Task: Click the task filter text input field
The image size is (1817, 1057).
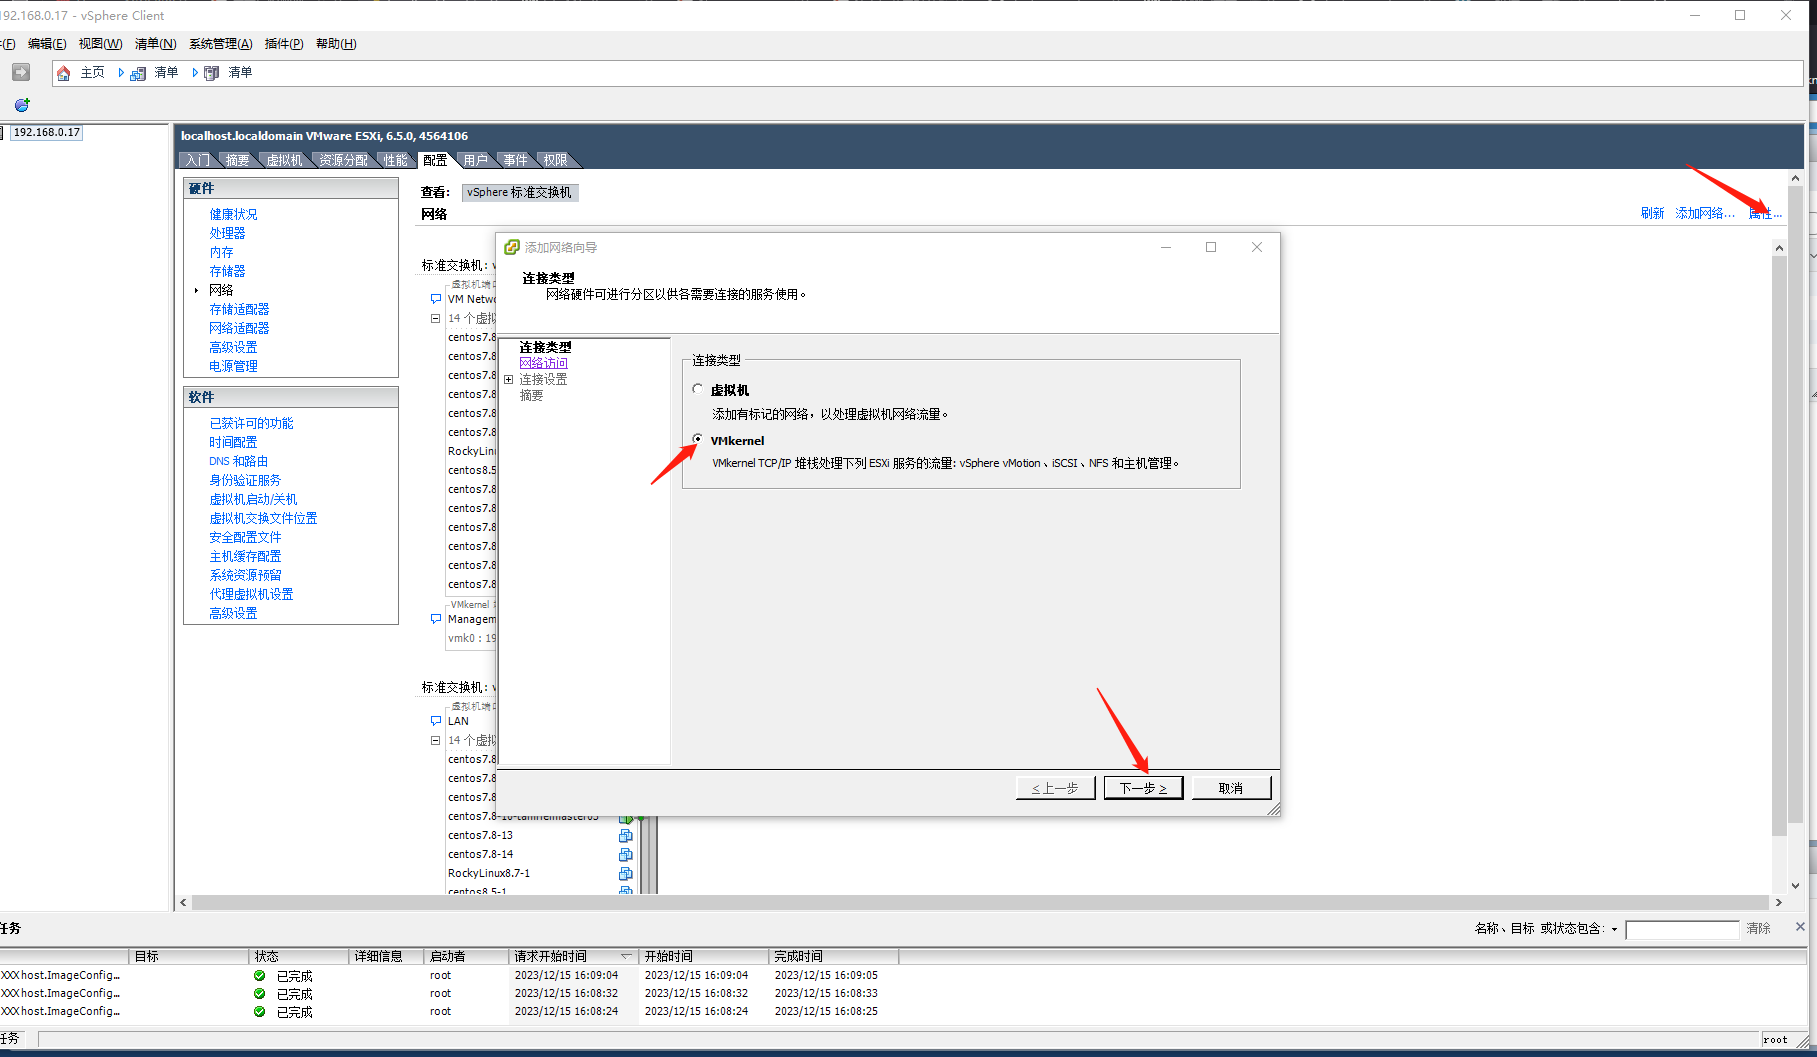Action: tap(1683, 930)
